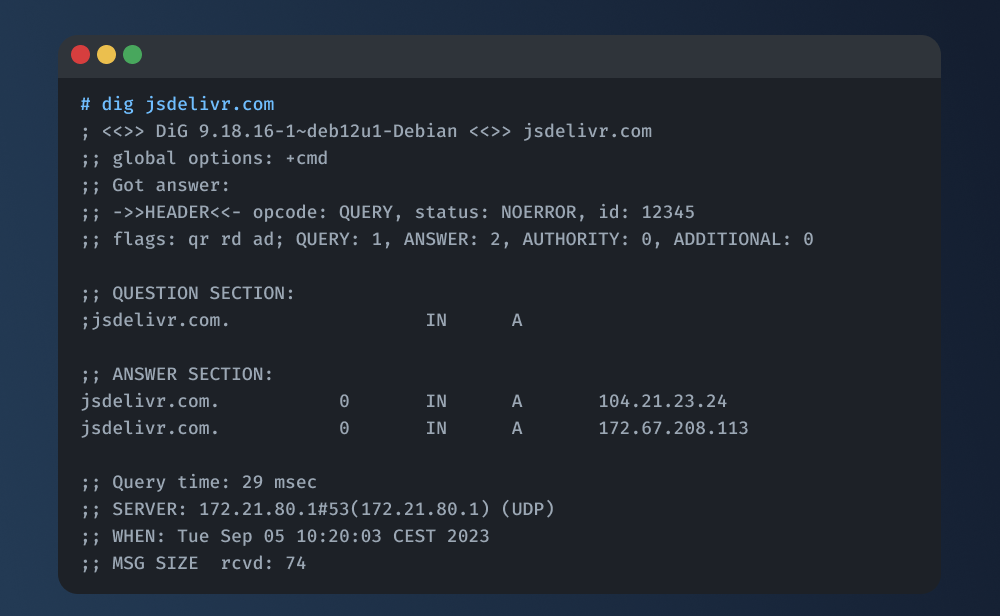Click the 'ANSWER SECTION' heading
Image resolution: width=1000 pixels, height=616 pixels.
[x=192, y=374]
